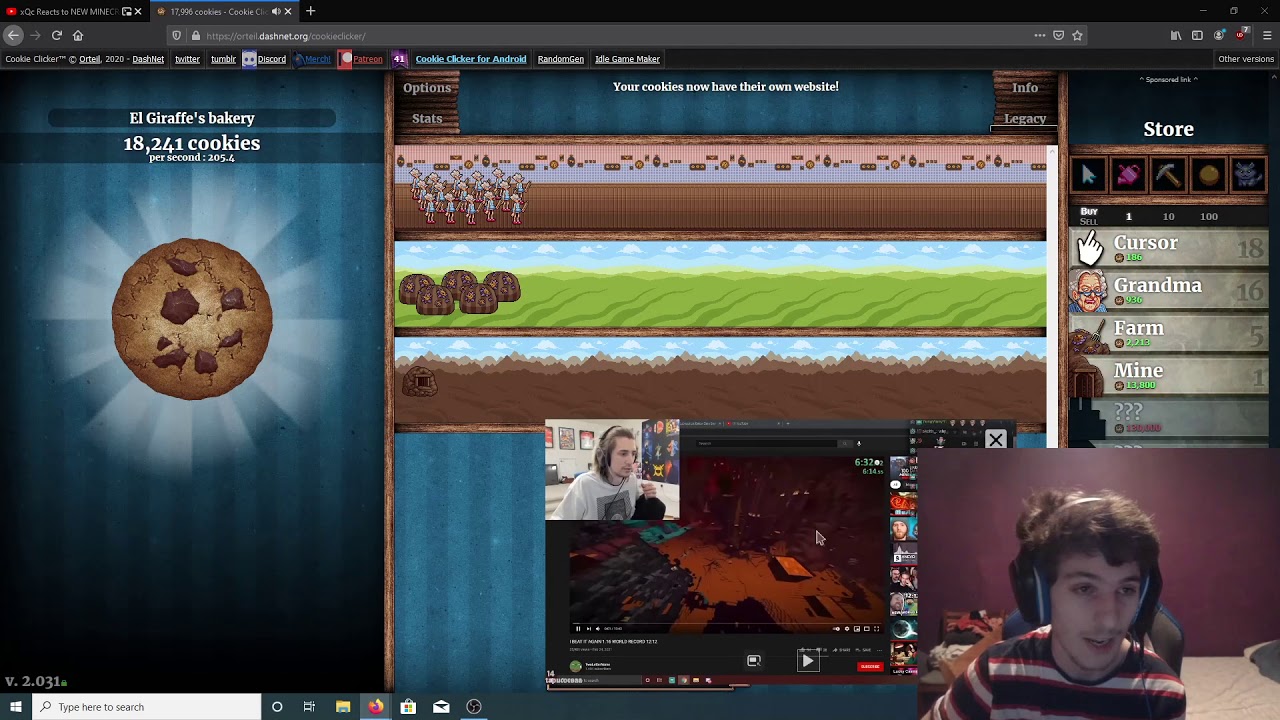Open the tumblr link
The width and height of the screenshot is (1280, 720).
tap(223, 59)
